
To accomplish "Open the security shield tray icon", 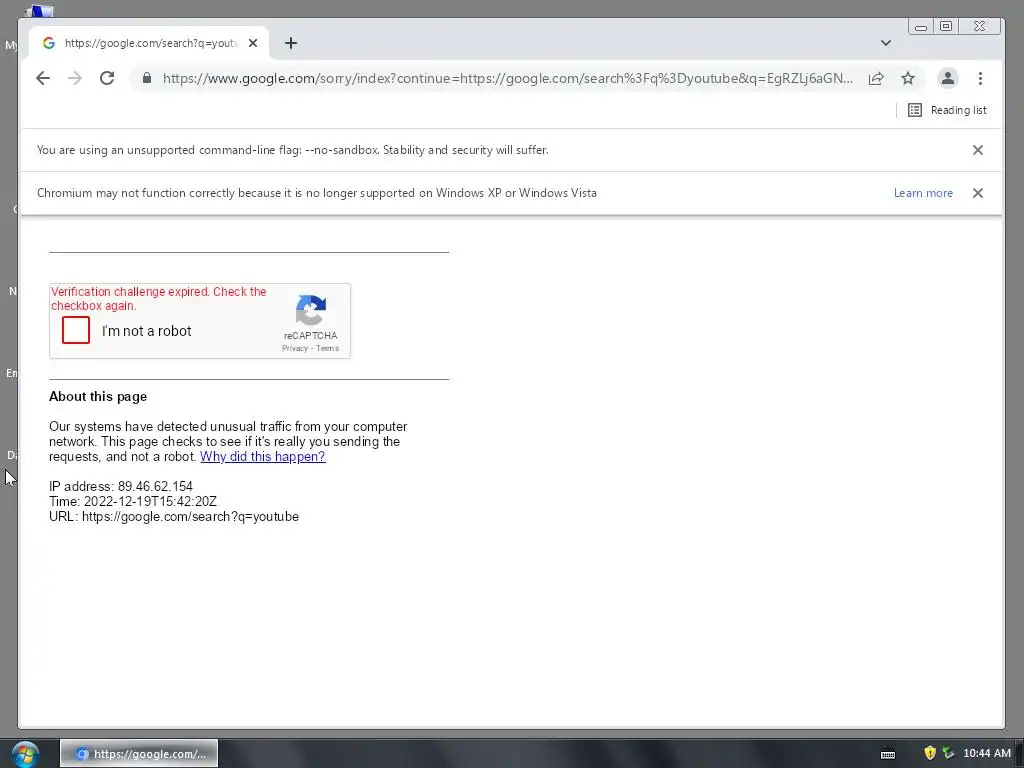I will (x=930, y=753).
